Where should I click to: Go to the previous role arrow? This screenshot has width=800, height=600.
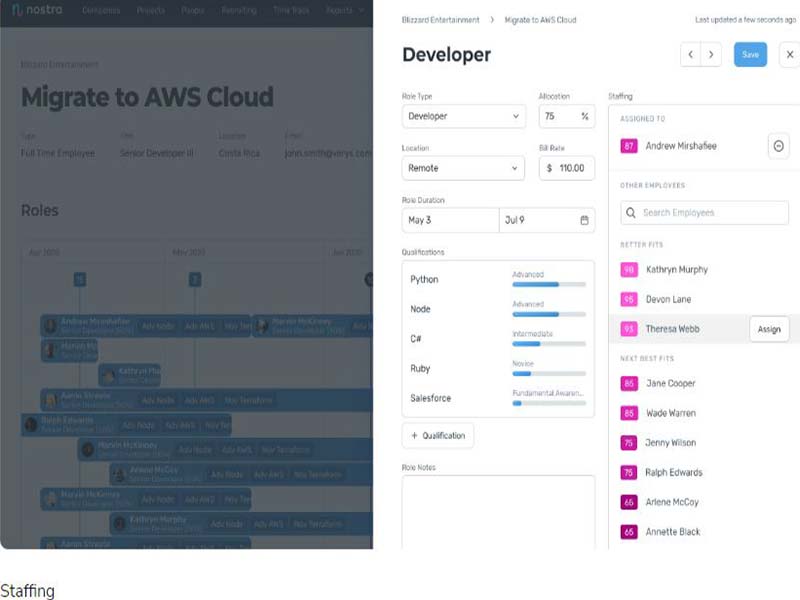(690, 55)
